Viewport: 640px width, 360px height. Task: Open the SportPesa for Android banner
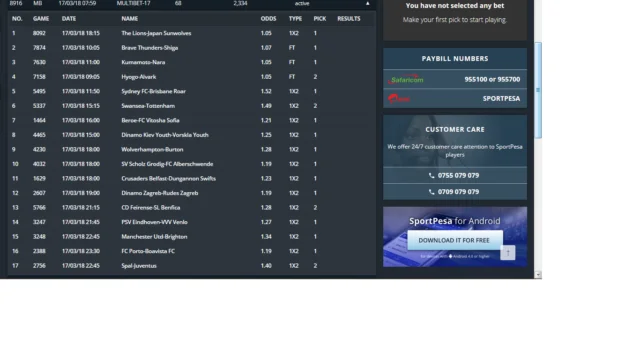tap(455, 237)
